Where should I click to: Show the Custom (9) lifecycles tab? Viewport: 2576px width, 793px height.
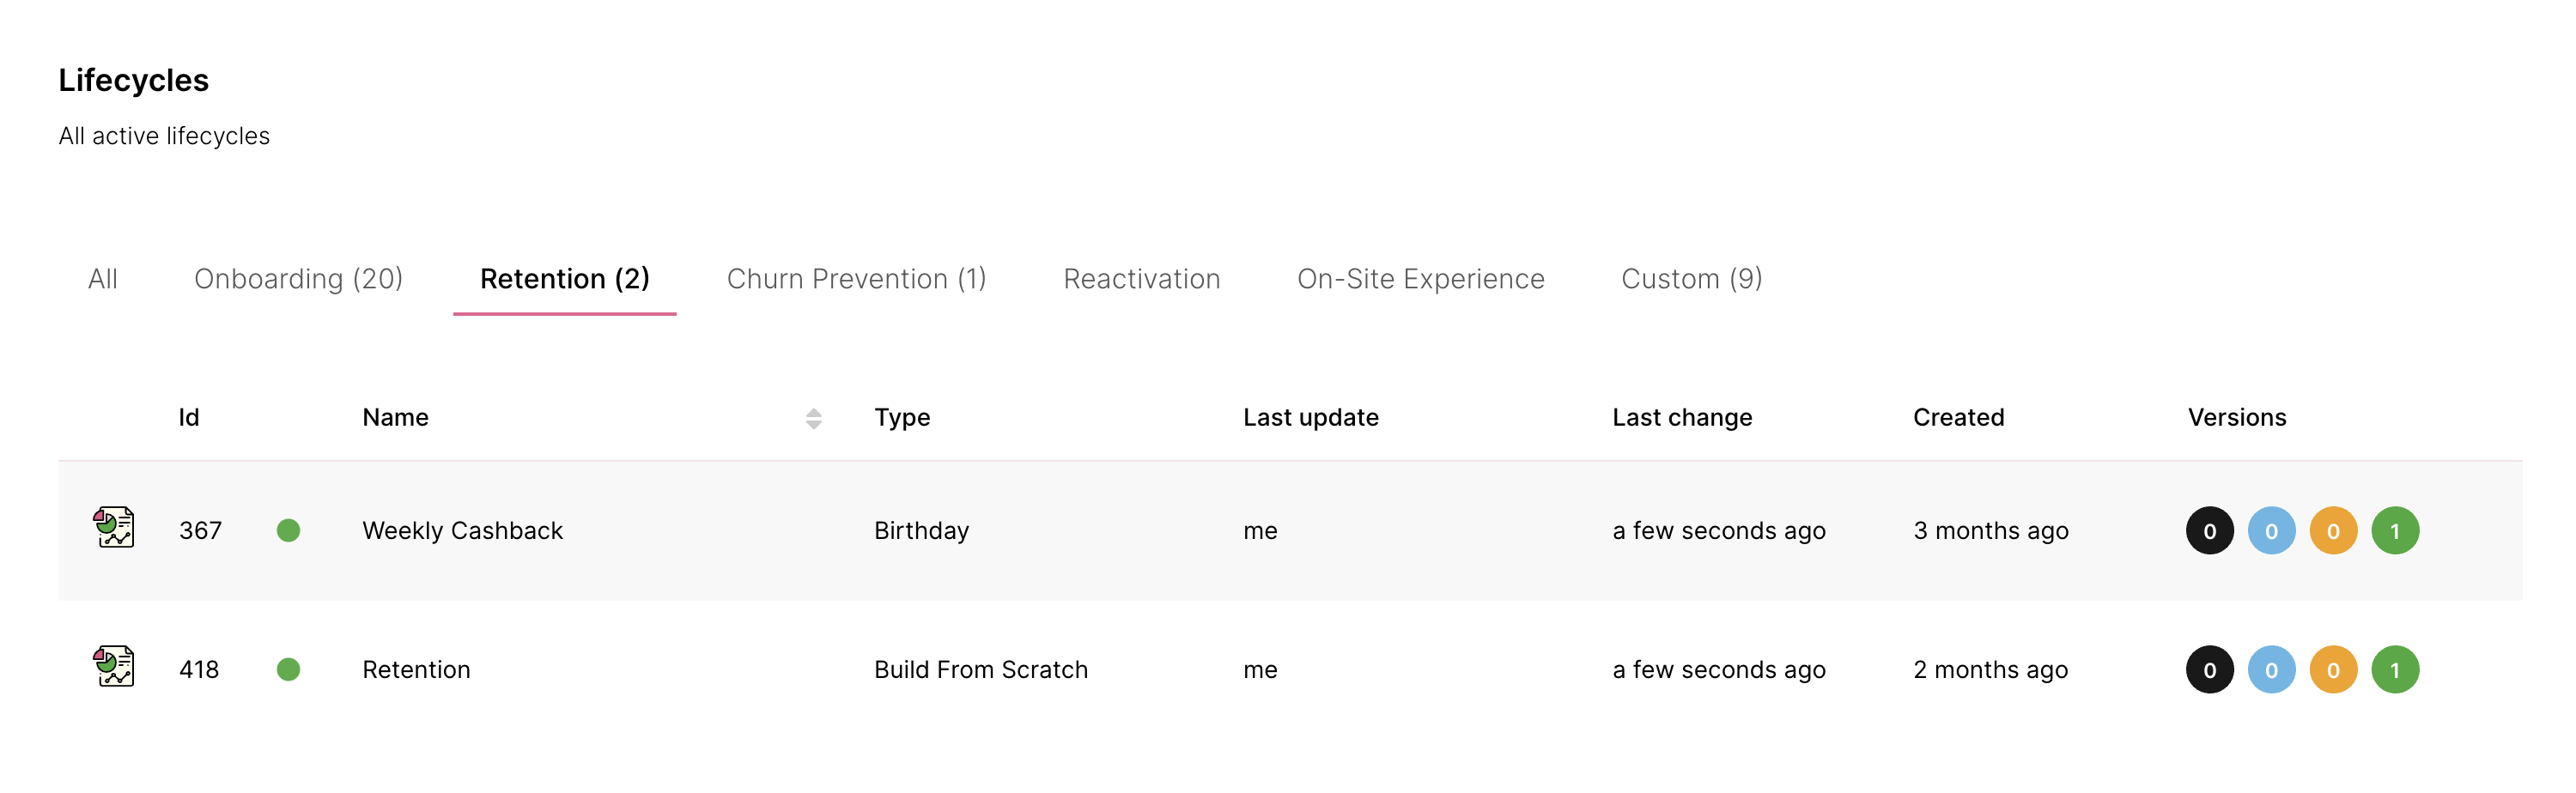1691,279
